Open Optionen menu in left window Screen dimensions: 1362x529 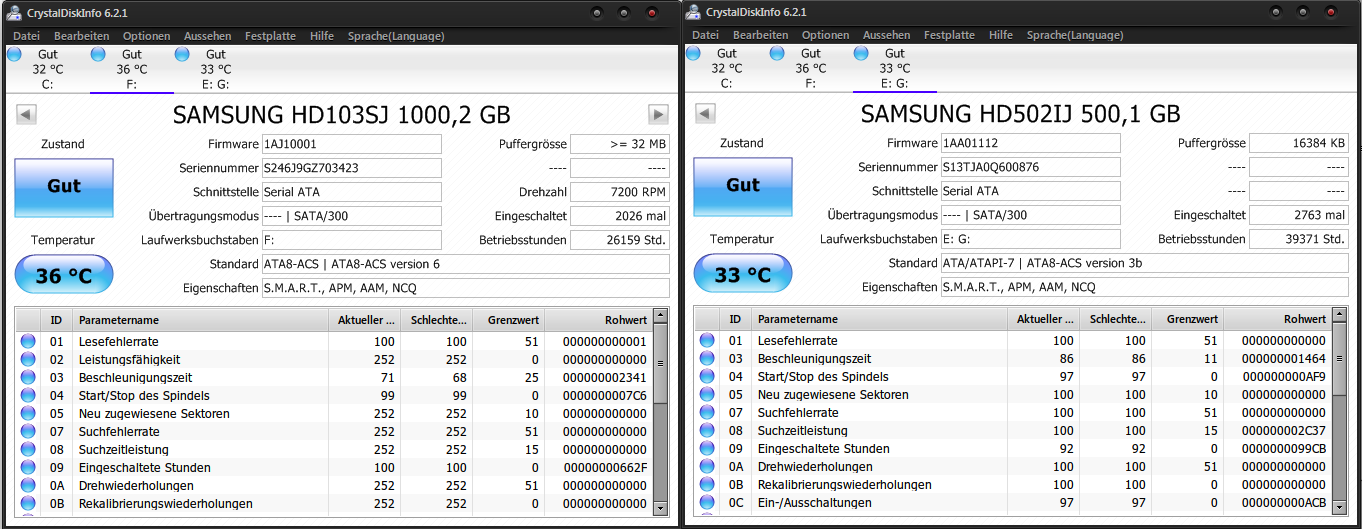coord(147,36)
